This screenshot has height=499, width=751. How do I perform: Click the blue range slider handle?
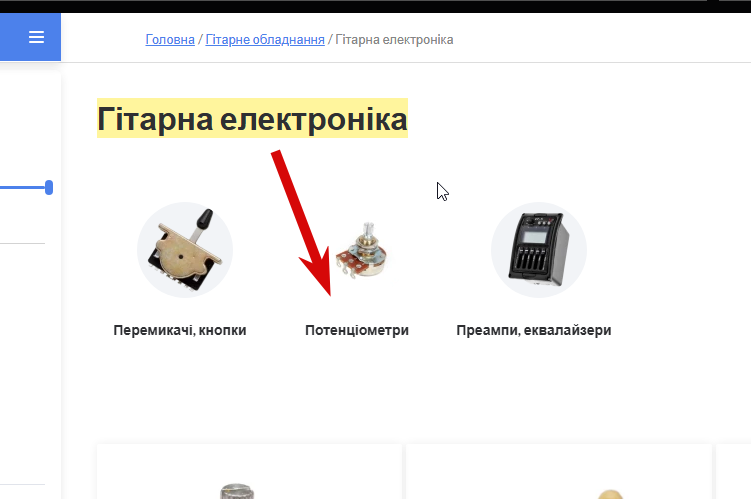tap(49, 187)
